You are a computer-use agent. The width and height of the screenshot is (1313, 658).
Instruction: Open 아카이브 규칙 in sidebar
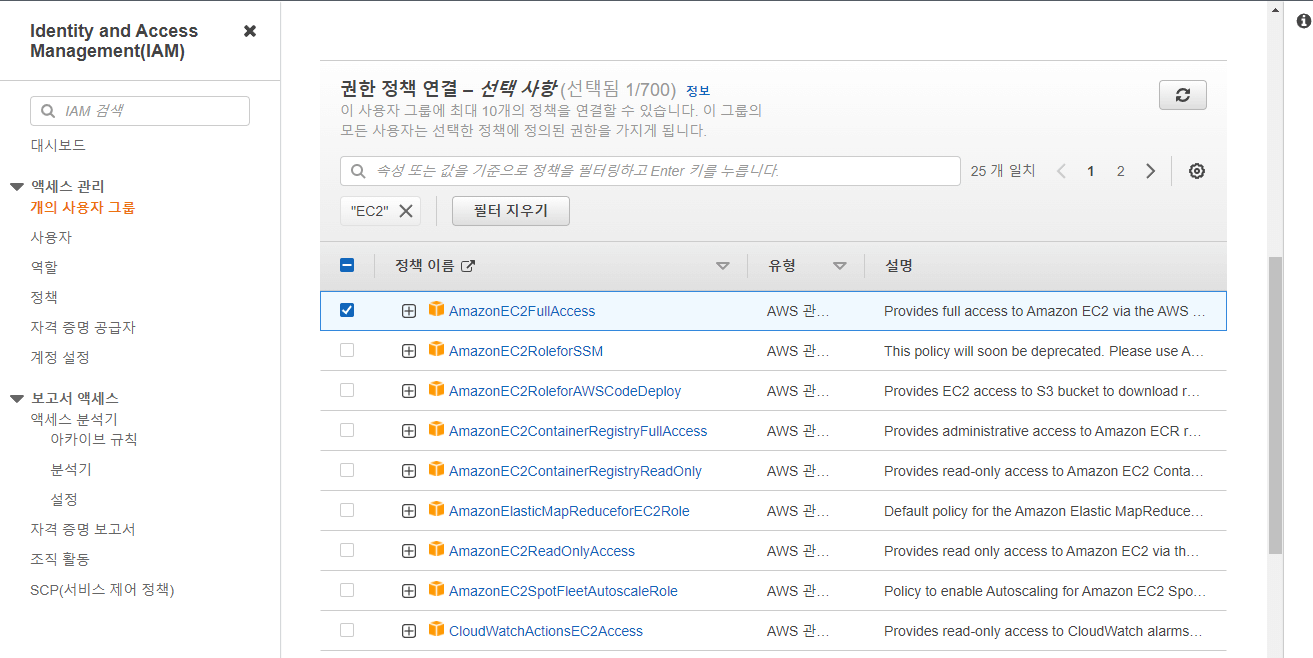(x=94, y=439)
